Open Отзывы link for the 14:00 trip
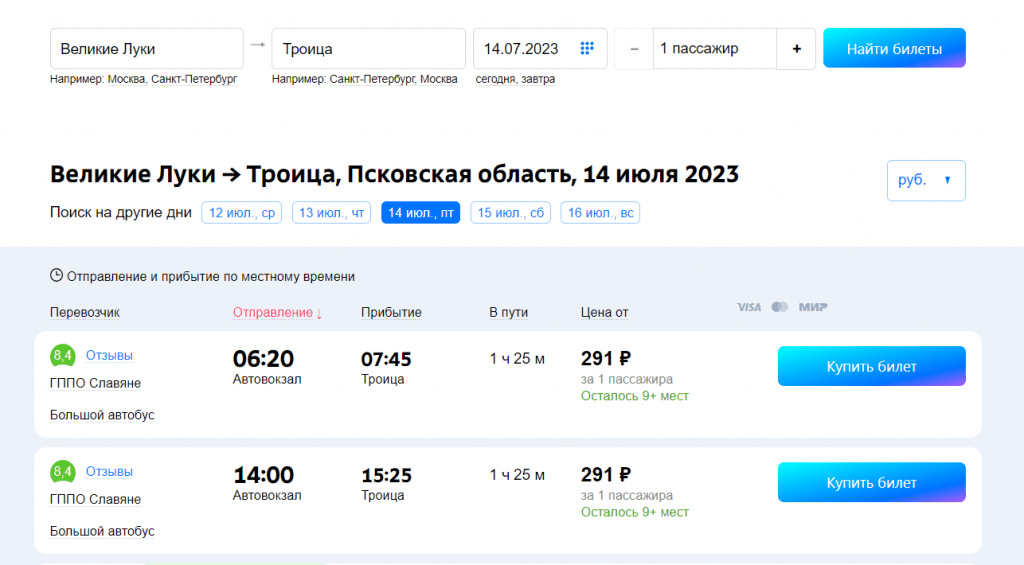This screenshot has height=565, width=1024. point(109,472)
